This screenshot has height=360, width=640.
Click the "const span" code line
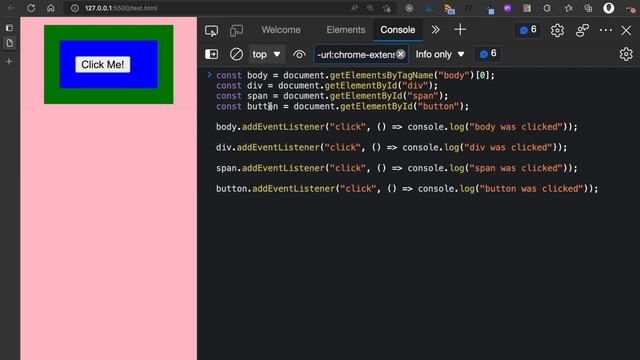332,96
